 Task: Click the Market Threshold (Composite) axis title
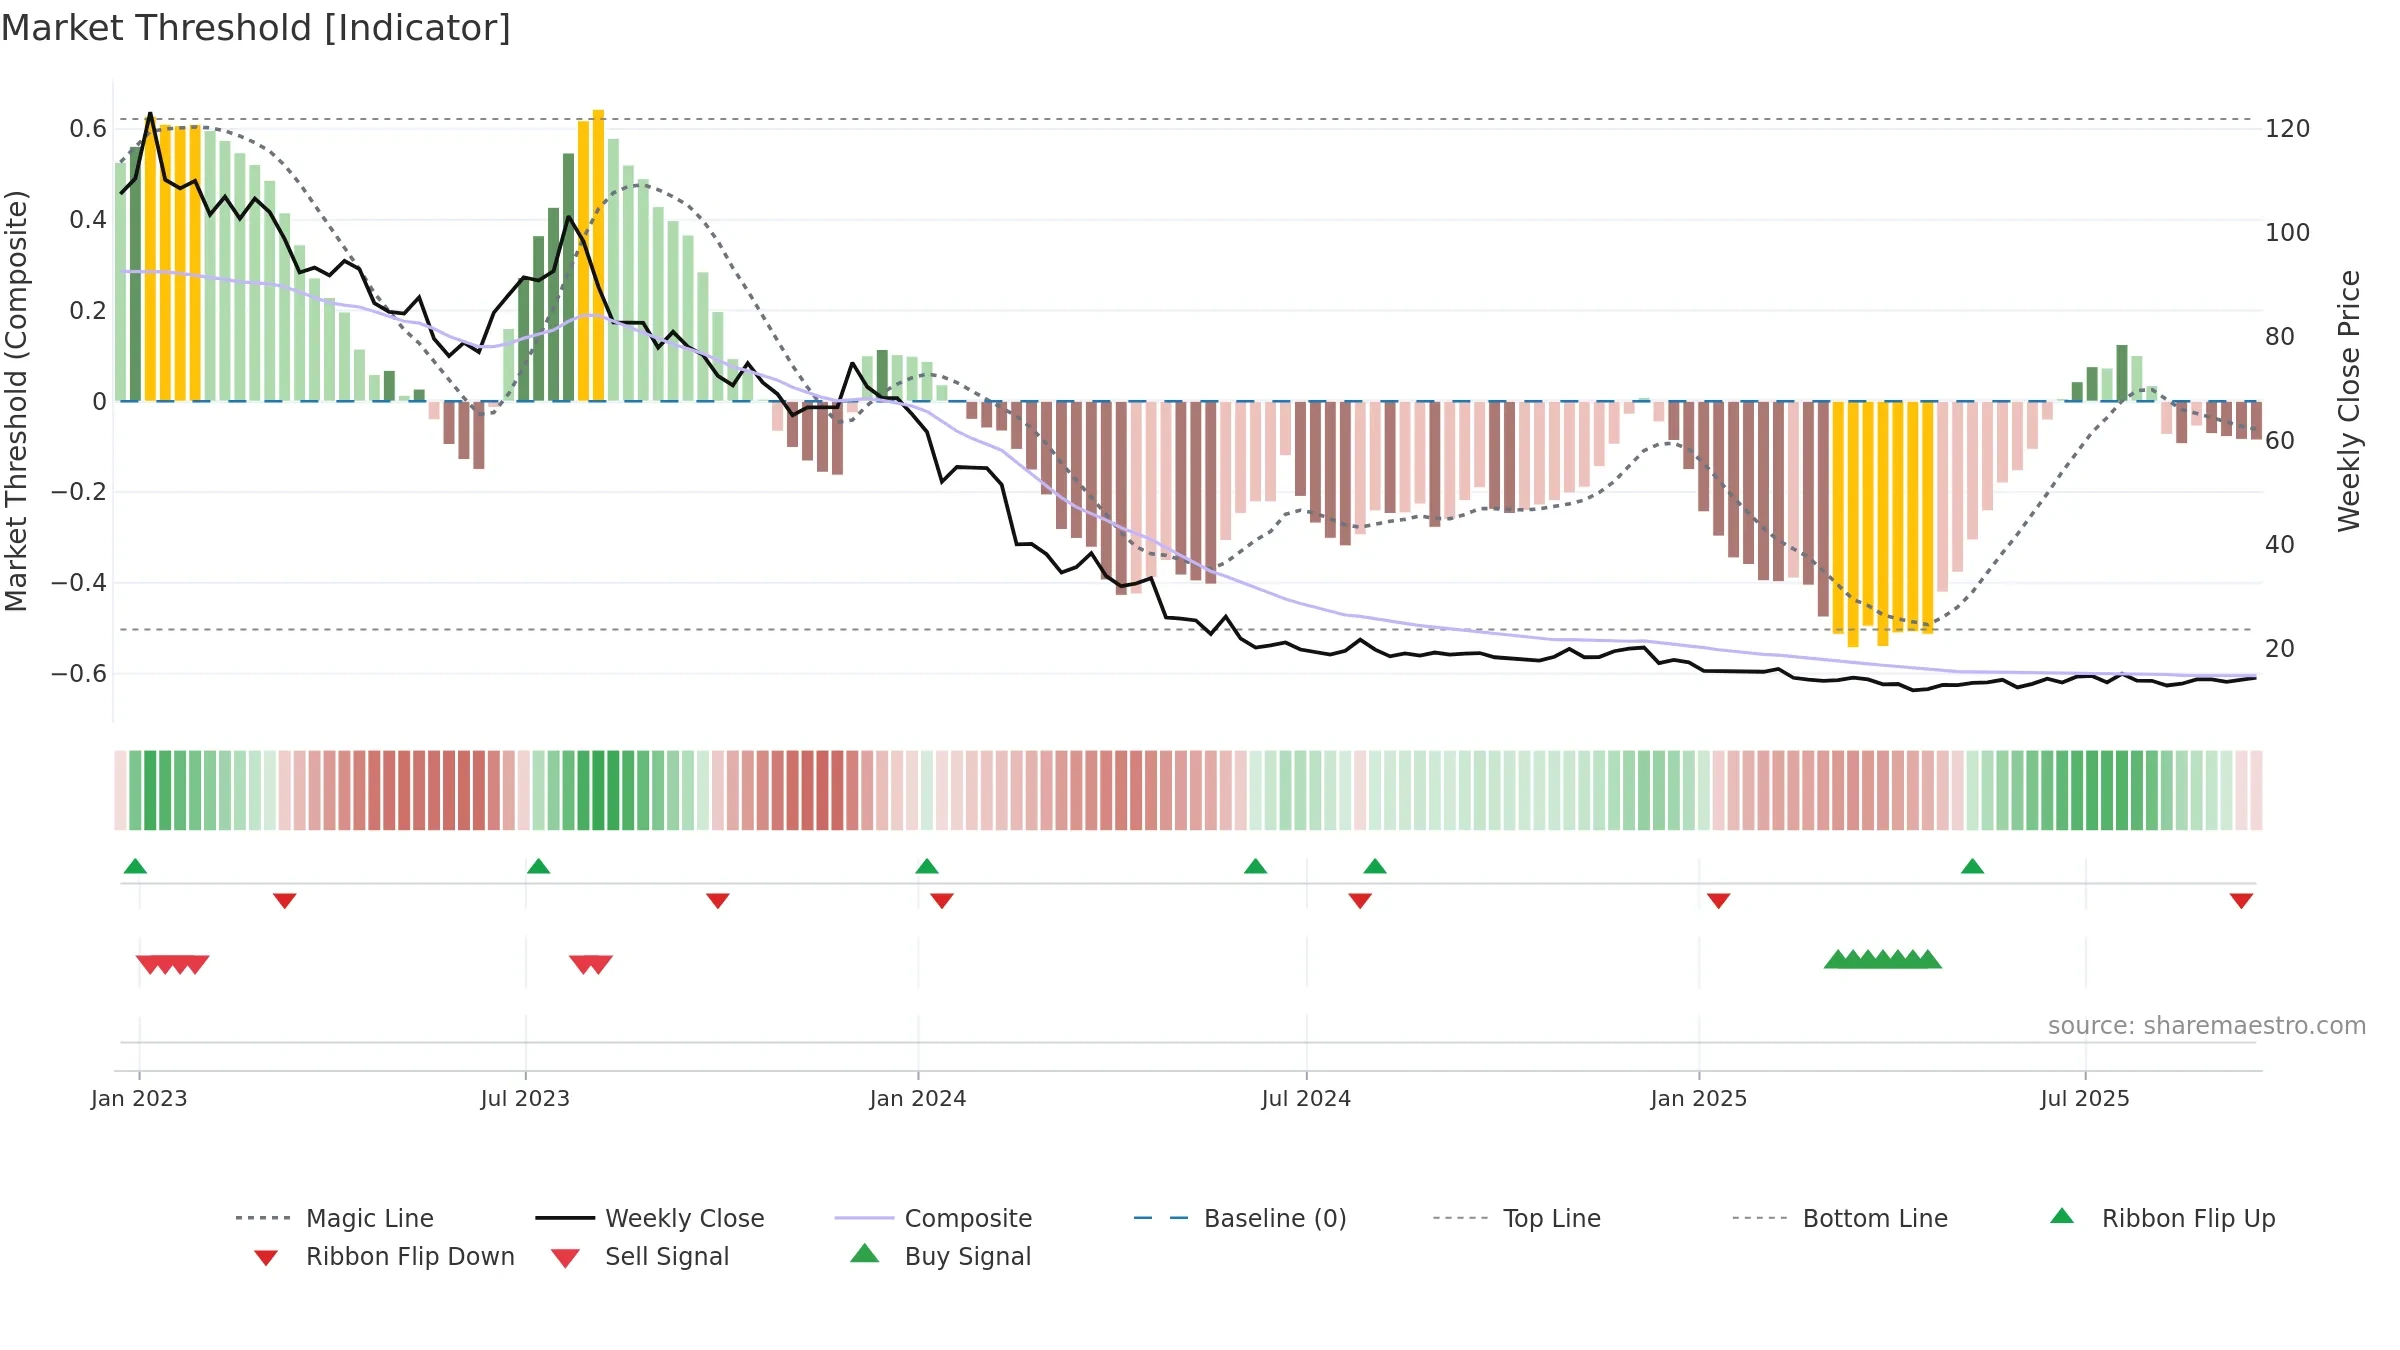[x=16, y=400]
